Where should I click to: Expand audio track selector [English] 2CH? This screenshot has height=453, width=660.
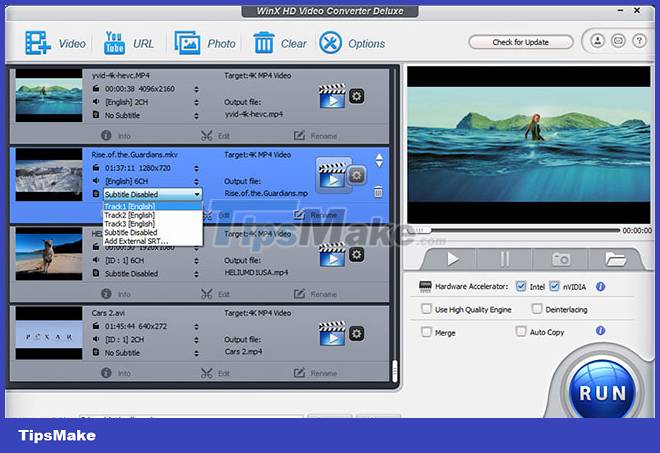(x=196, y=102)
